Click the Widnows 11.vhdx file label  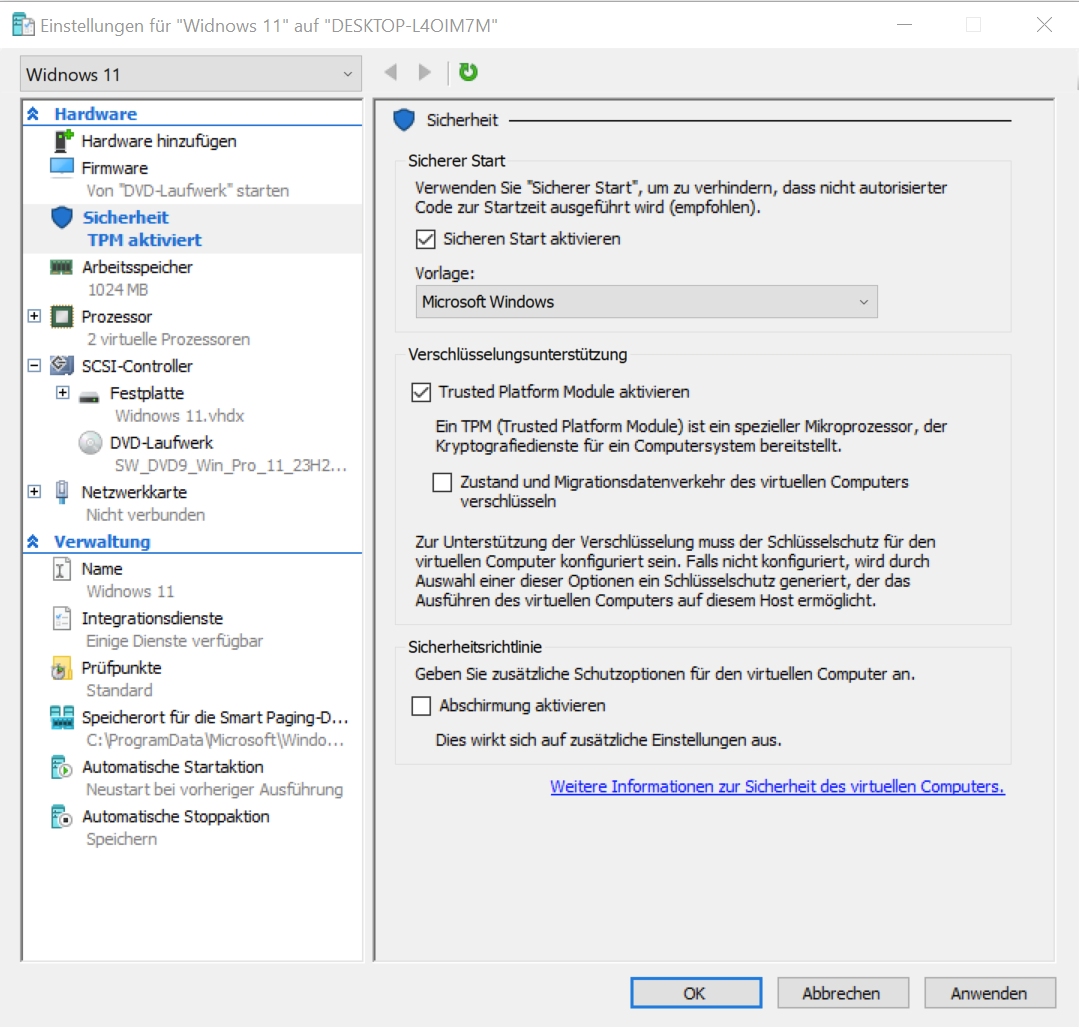[x=179, y=416]
